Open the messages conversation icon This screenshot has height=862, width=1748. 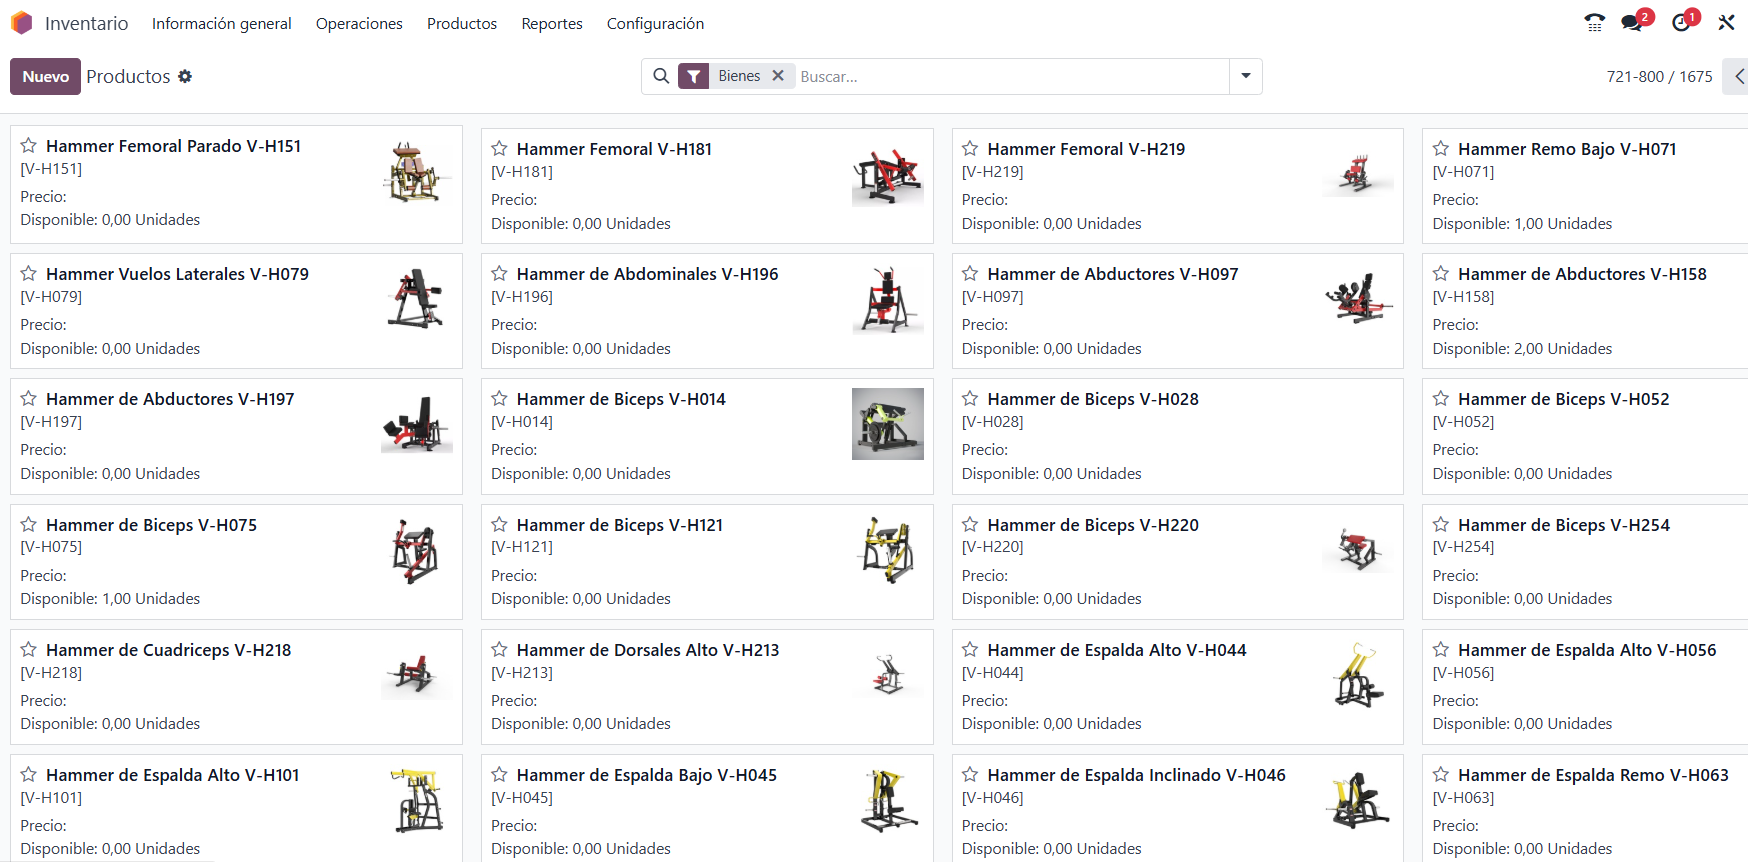pos(1632,23)
